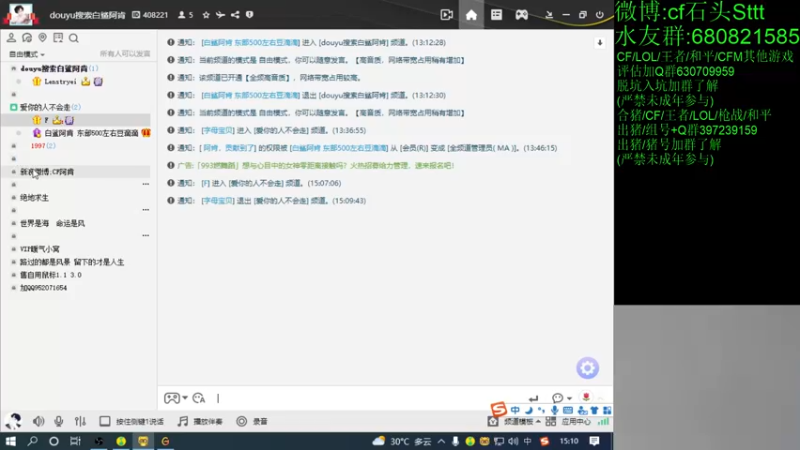Click the collapse-to-mini window arrow icon
Screen dimensions: 800x450
tap(549, 15)
